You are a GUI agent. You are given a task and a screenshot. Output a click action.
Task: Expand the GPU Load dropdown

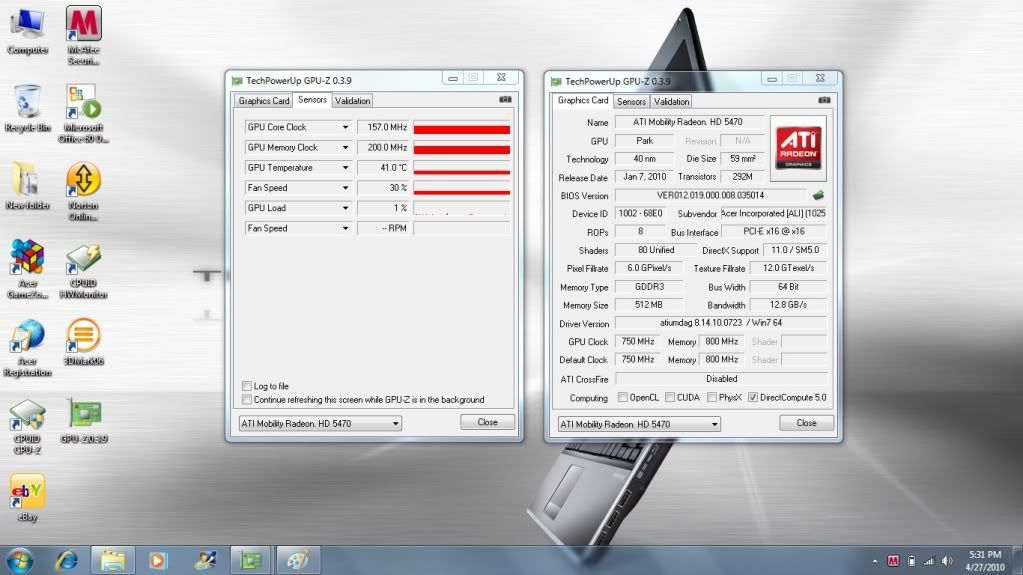(x=345, y=208)
